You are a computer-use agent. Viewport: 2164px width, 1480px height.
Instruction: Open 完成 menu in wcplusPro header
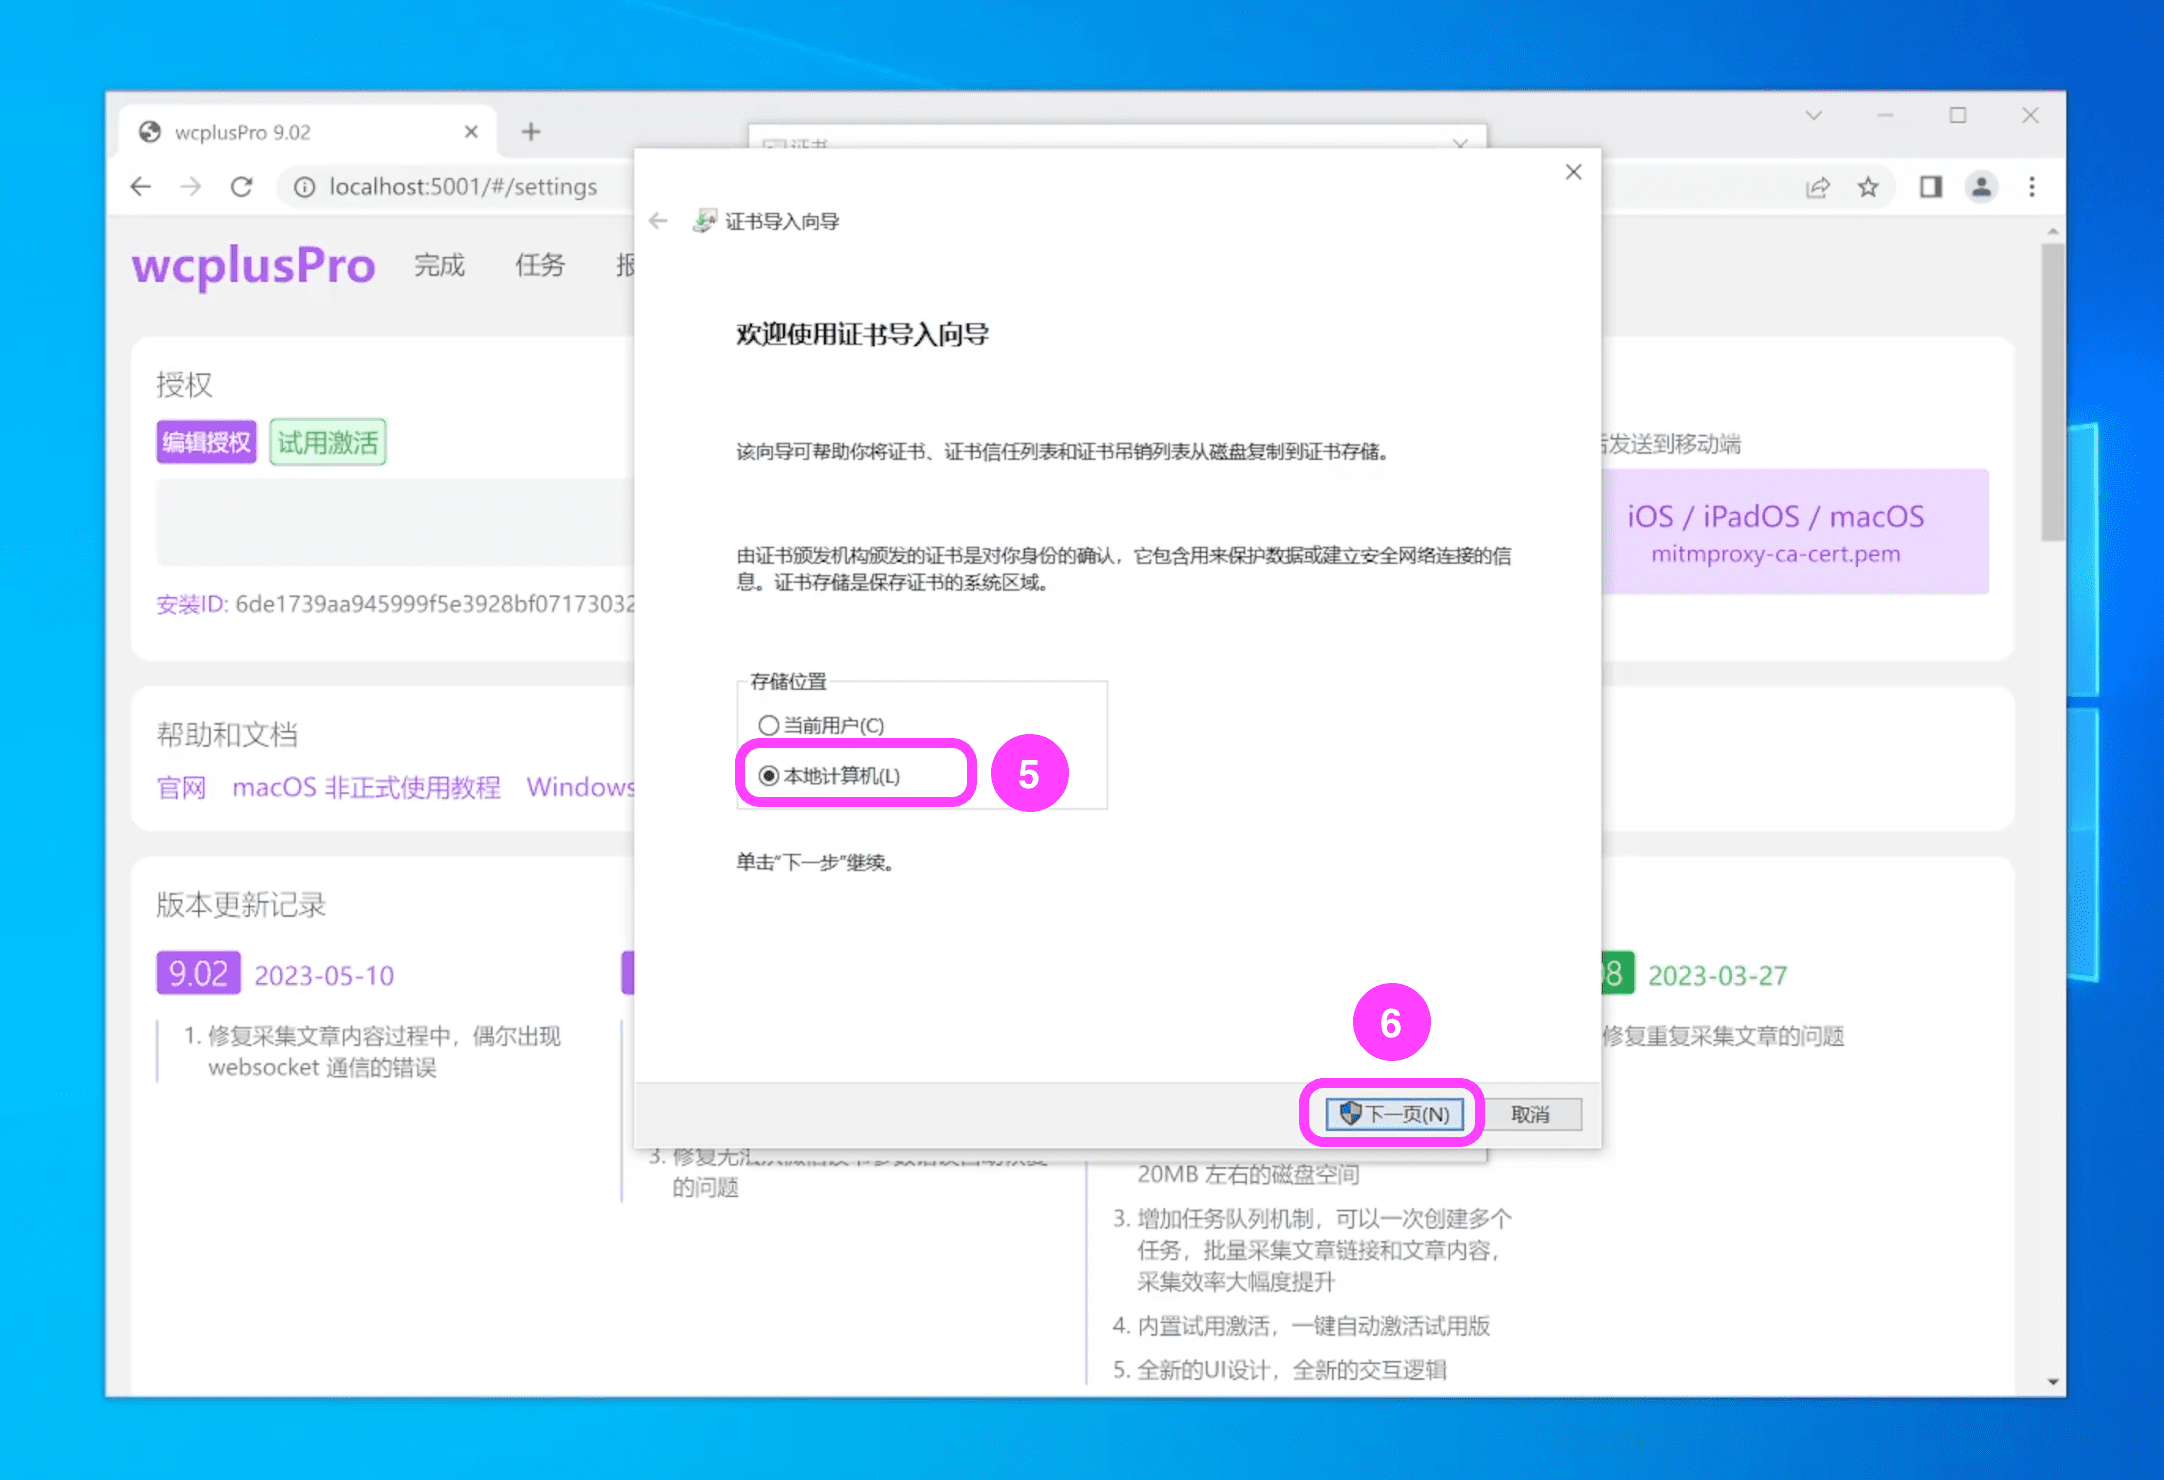point(440,265)
